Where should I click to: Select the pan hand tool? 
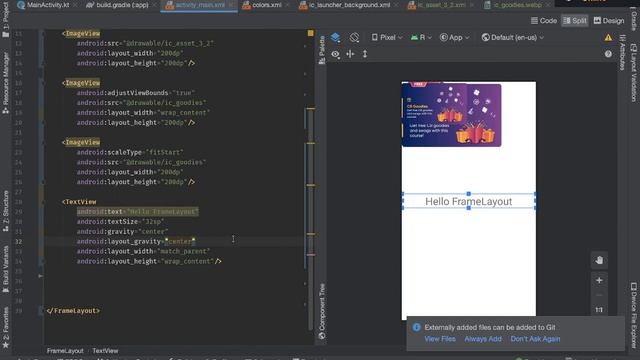click(x=599, y=260)
